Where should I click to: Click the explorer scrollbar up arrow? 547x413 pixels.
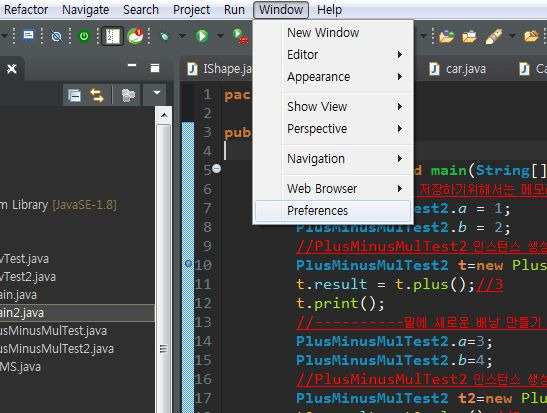(x=164, y=115)
